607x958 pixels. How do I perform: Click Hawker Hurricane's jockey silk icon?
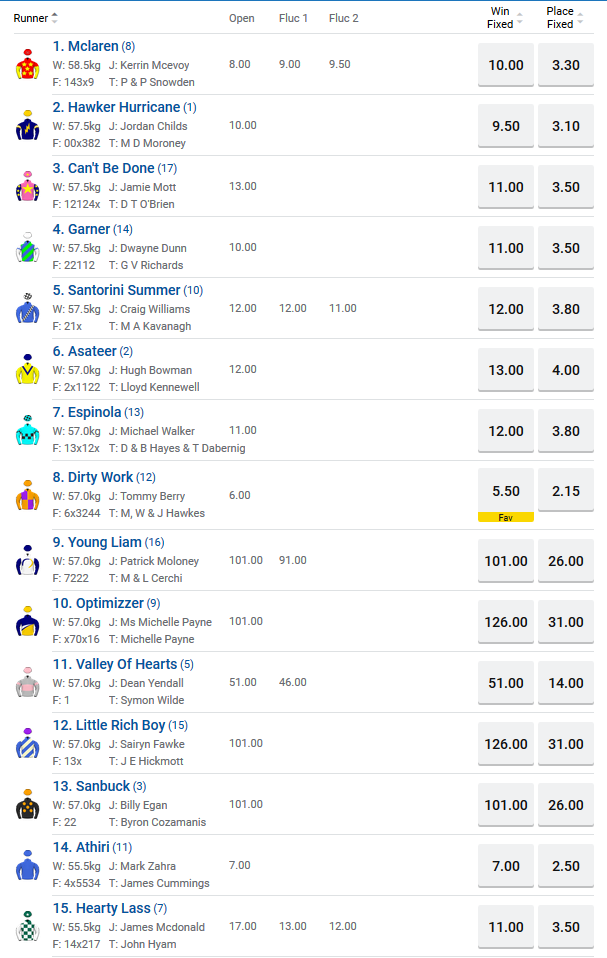click(x=27, y=126)
